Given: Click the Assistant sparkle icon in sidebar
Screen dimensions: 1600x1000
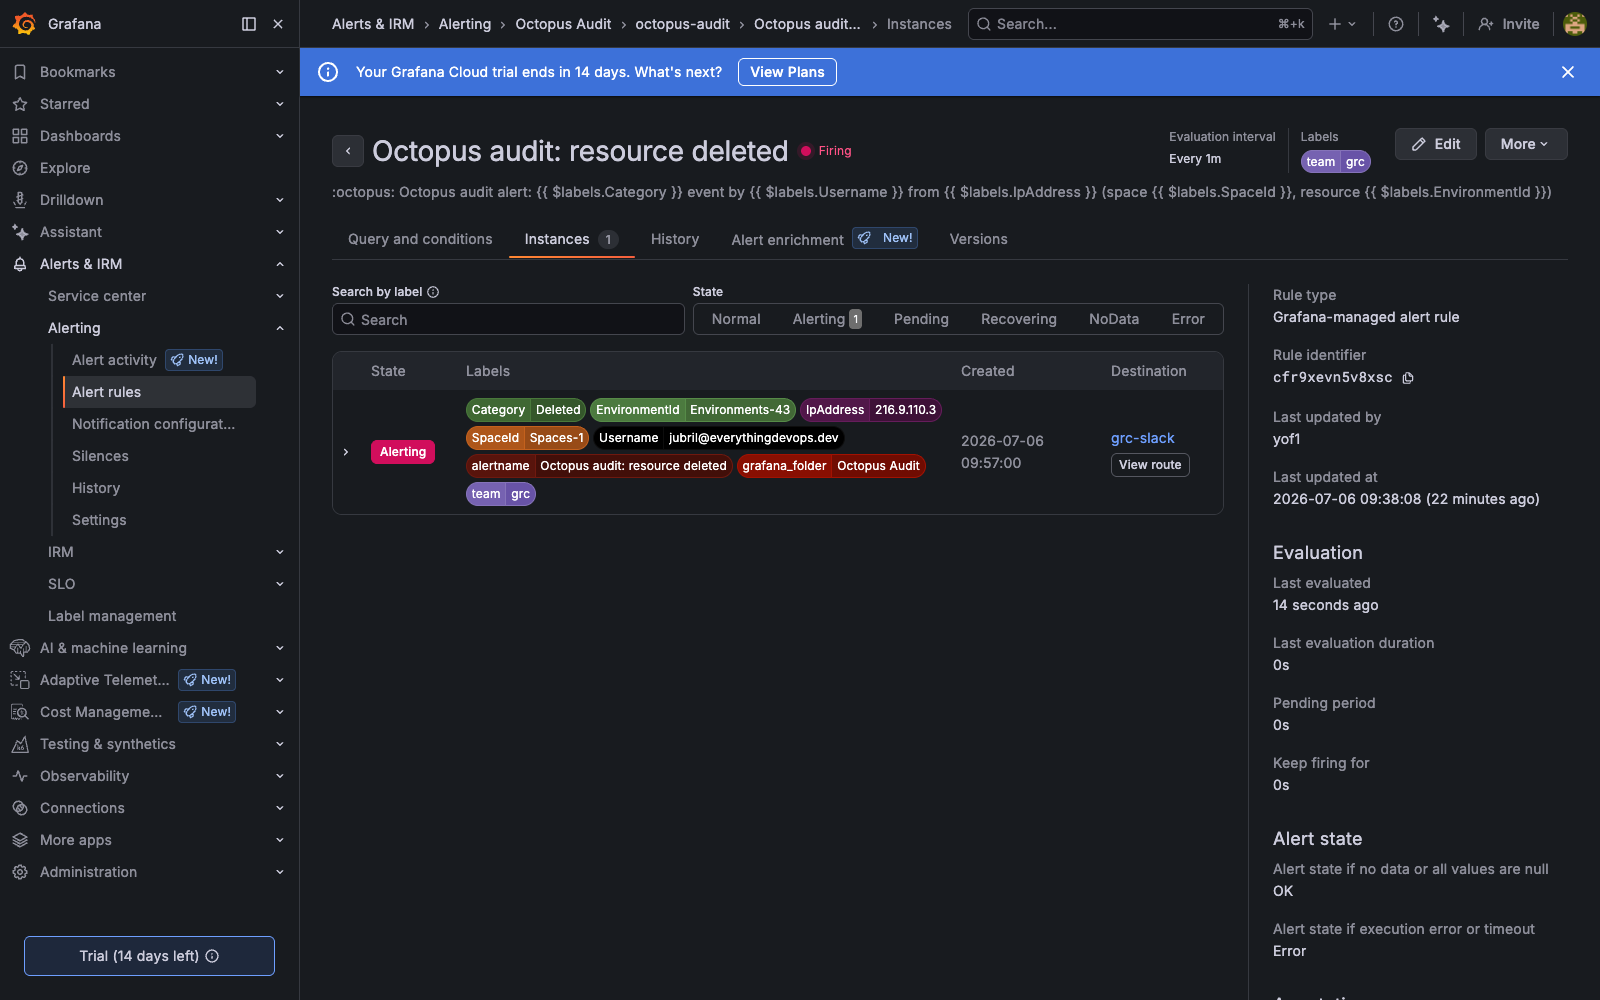Looking at the screenshot, I should (x=20, y=232).
